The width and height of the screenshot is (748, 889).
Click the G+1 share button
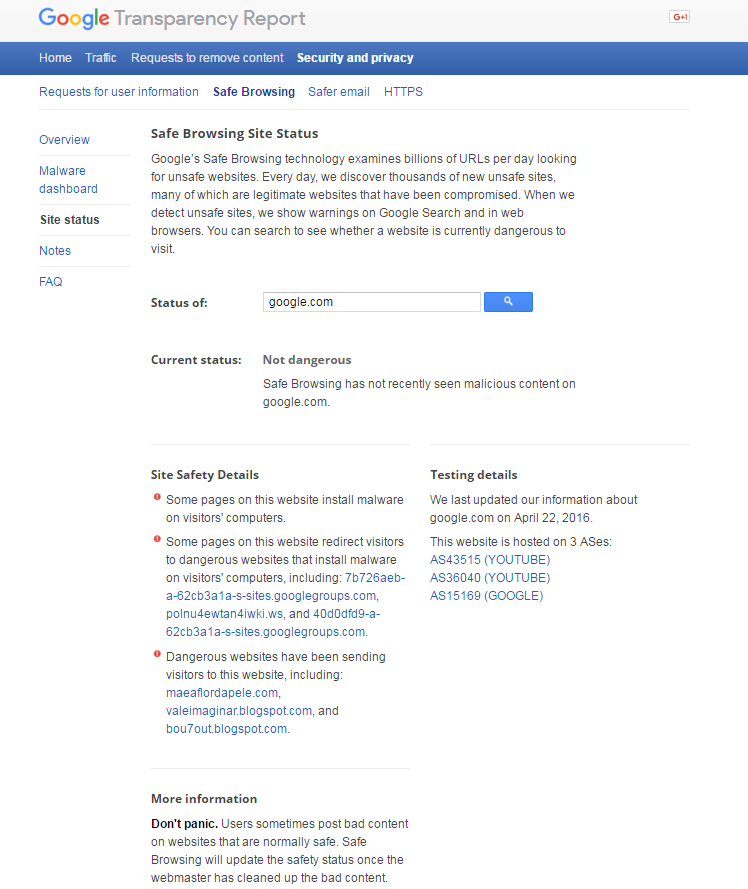(679, 17)
